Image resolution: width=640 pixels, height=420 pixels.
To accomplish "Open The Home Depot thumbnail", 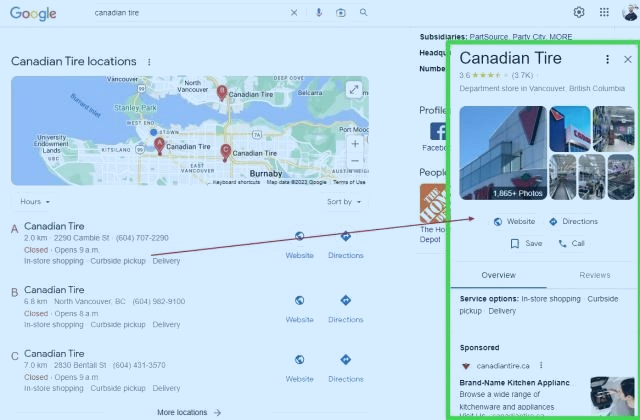I will (433, 203).
